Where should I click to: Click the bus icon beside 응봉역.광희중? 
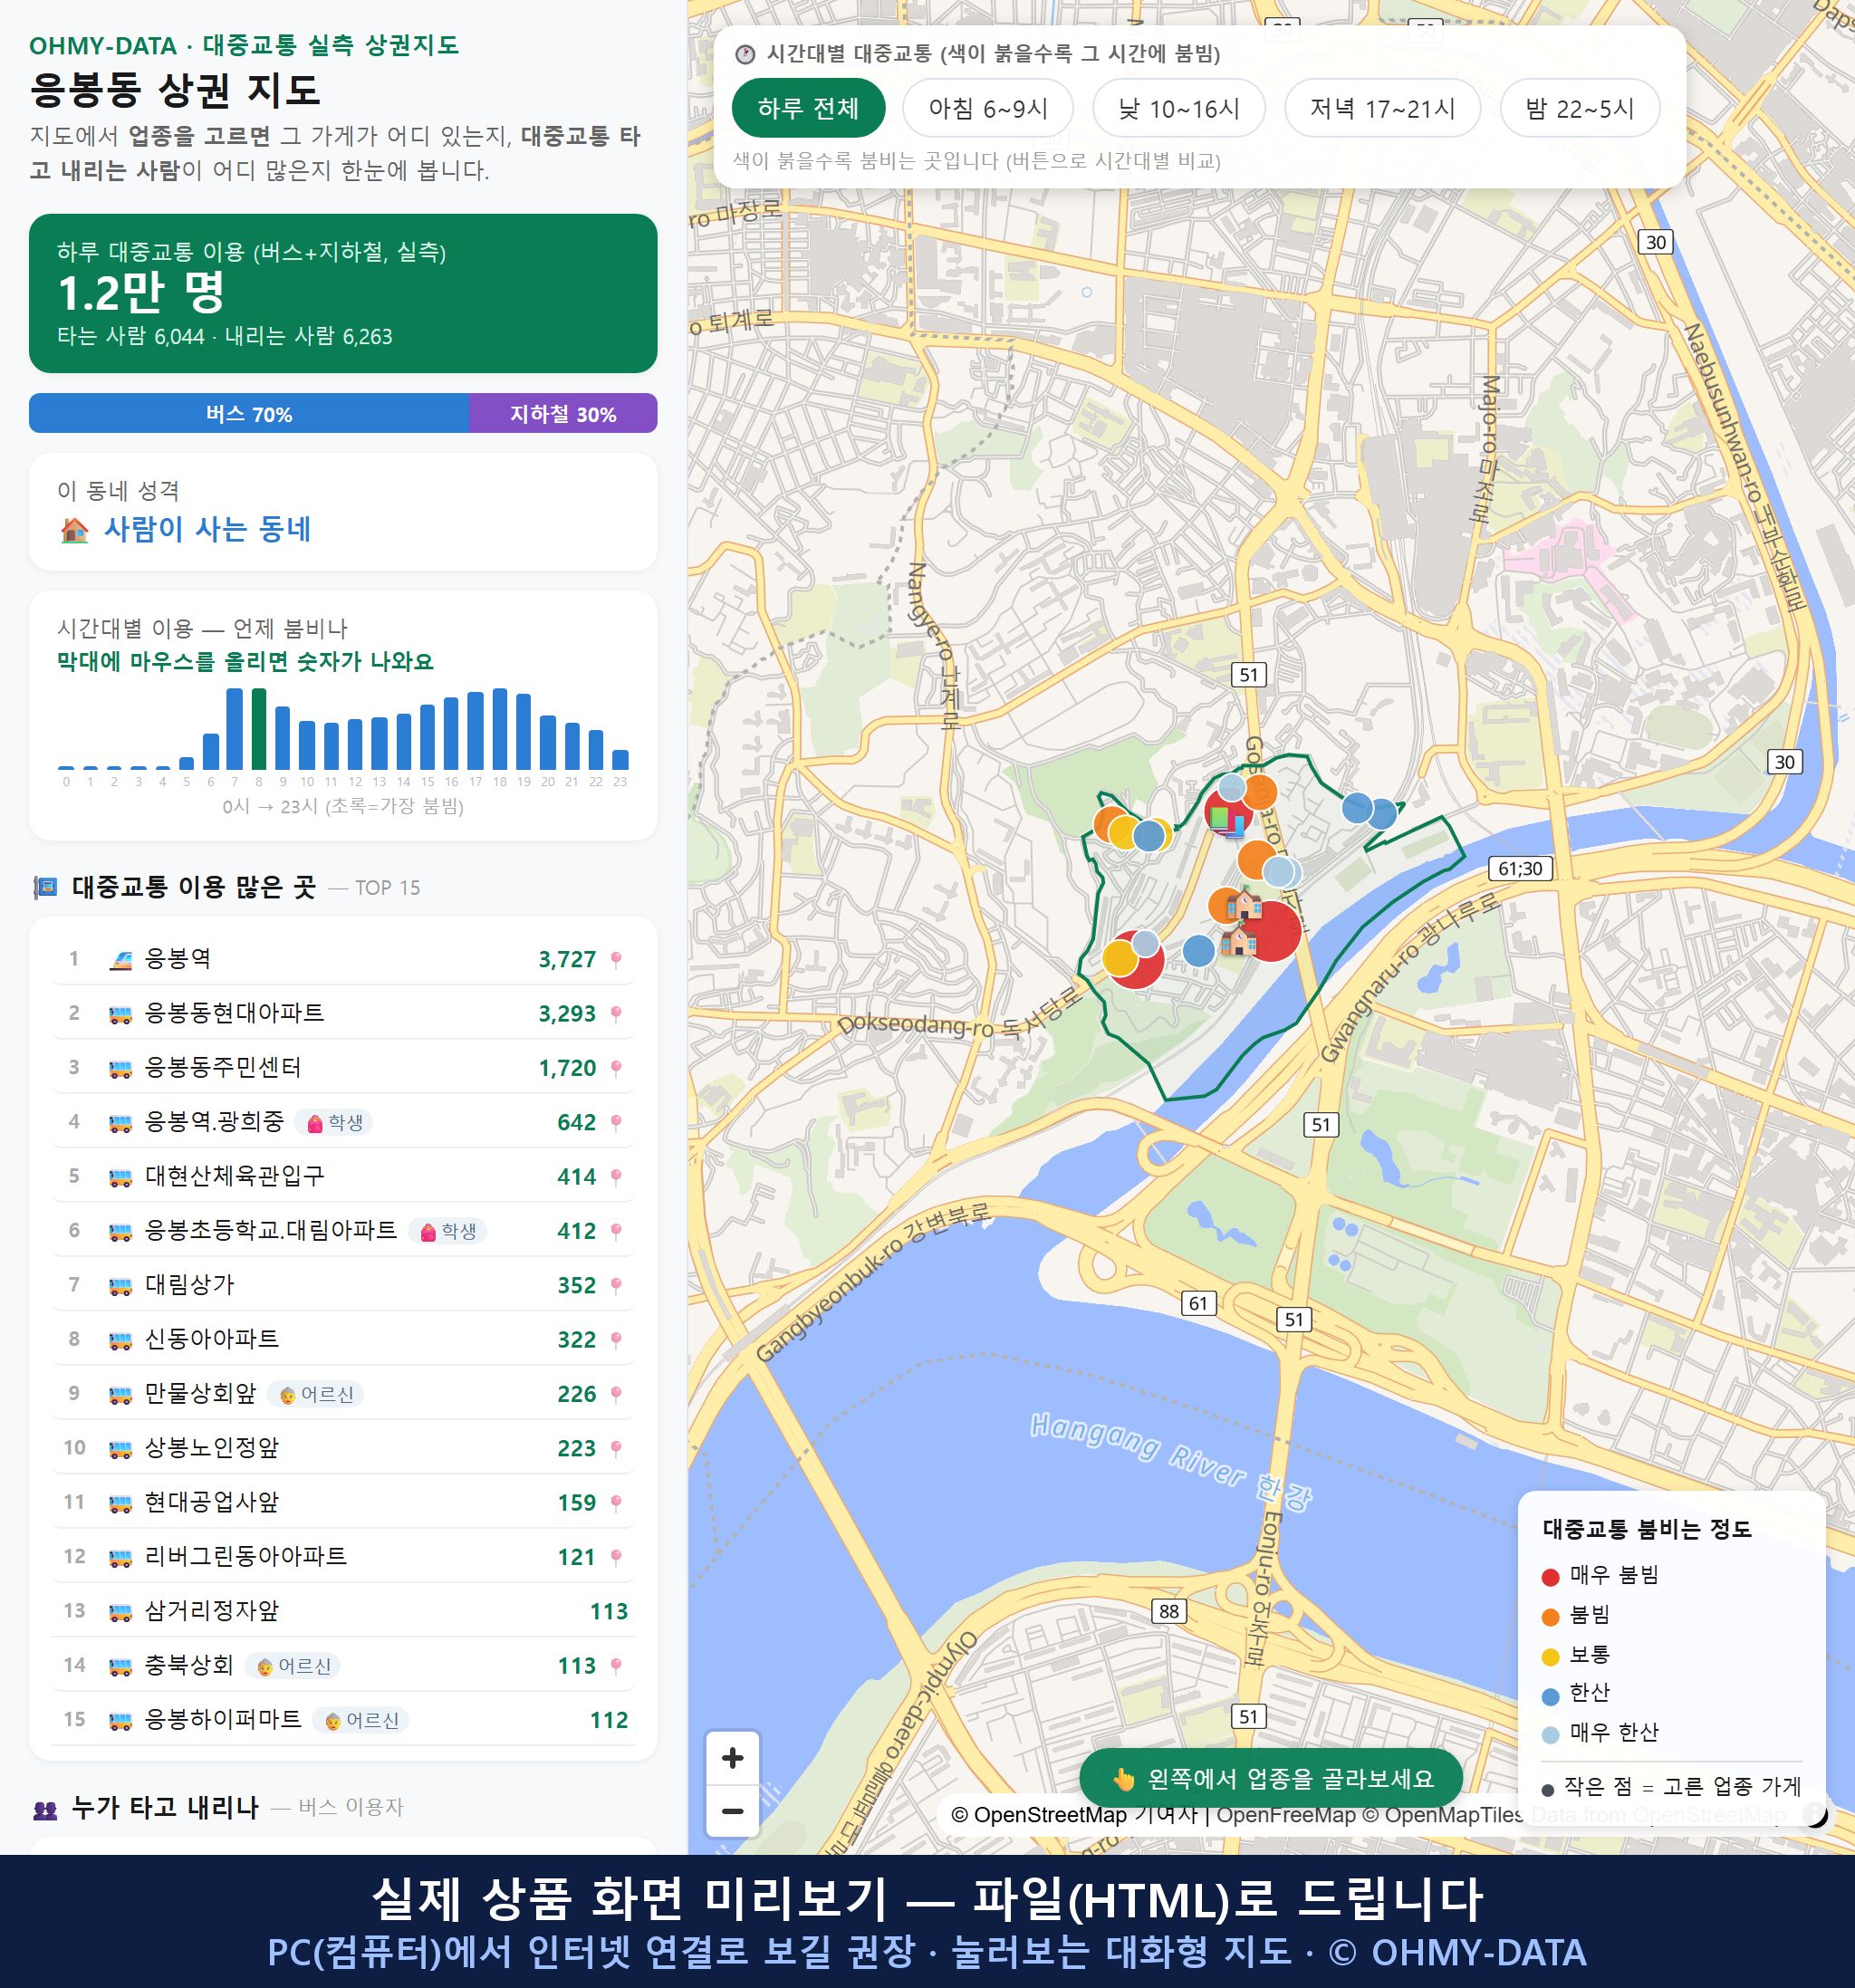point(120,1123)
